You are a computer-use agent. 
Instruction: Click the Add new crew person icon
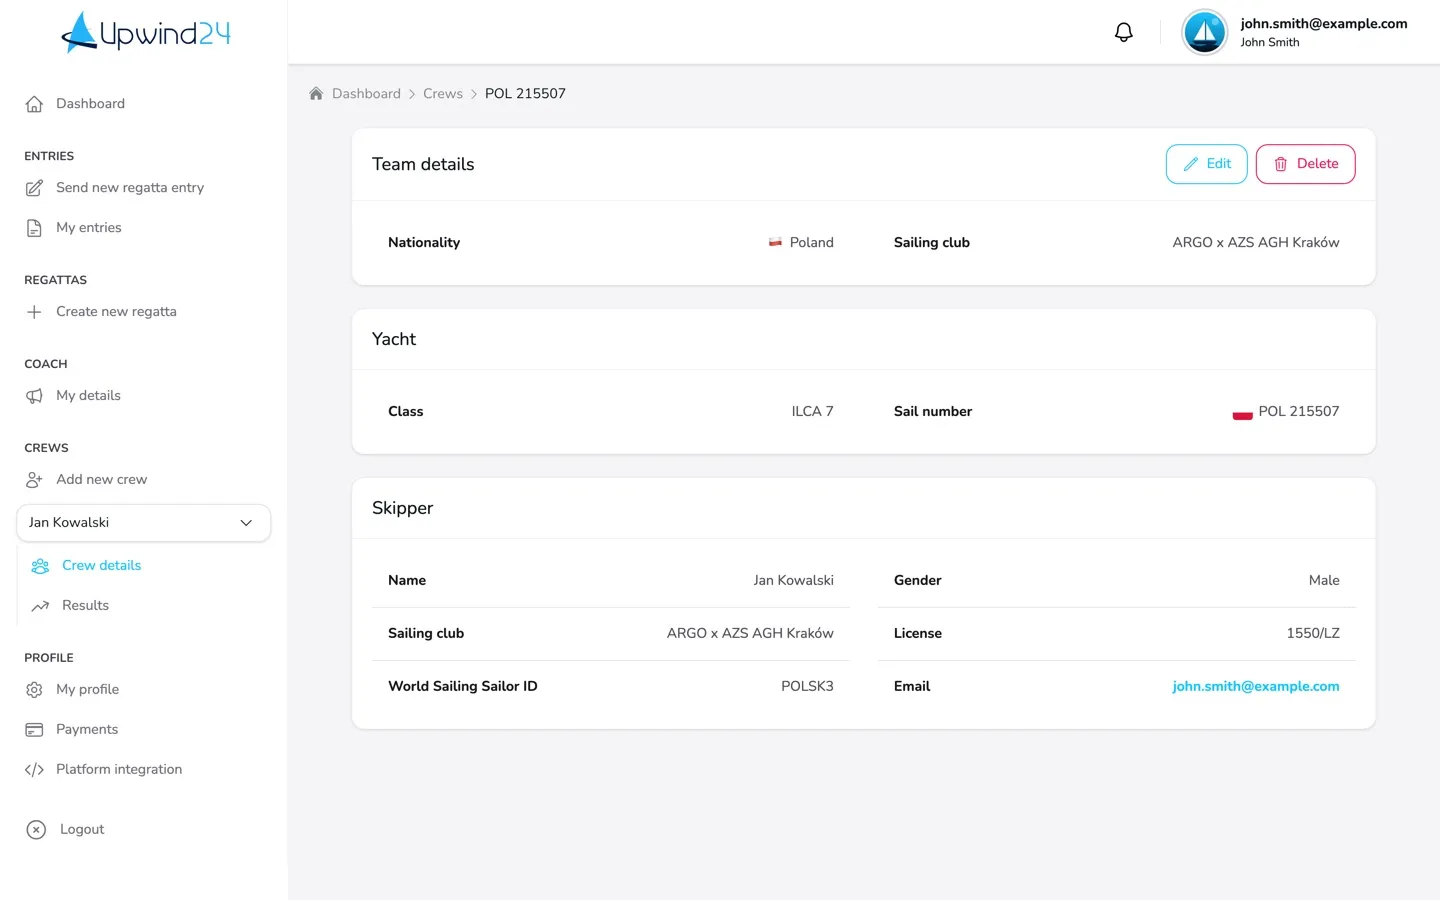coord(34,480)
